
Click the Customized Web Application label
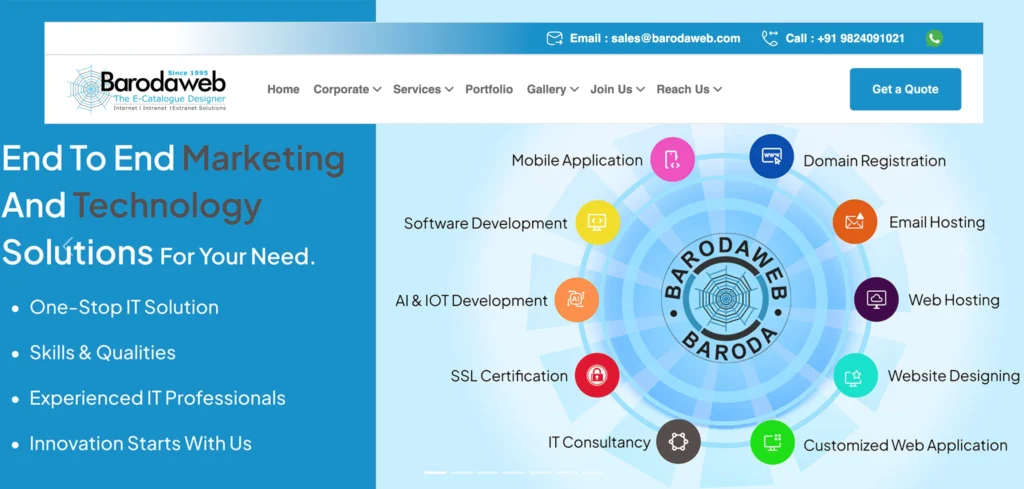905,445
